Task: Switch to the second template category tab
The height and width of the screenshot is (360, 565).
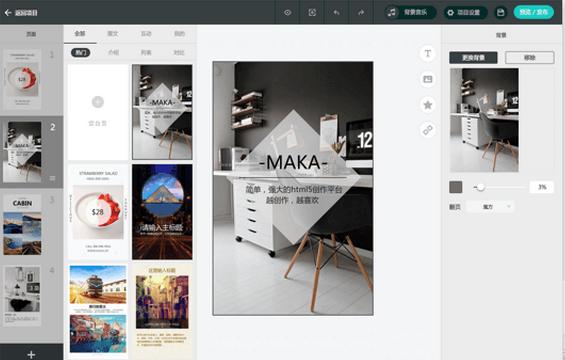Action: pyautogui.click(x=113, y=34)
